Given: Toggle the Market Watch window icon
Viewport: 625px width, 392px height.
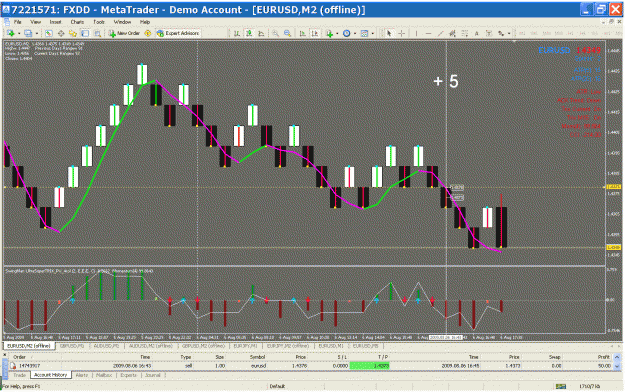Looking at the screenshot, I should pyautogui.click(x=48, y=33).
